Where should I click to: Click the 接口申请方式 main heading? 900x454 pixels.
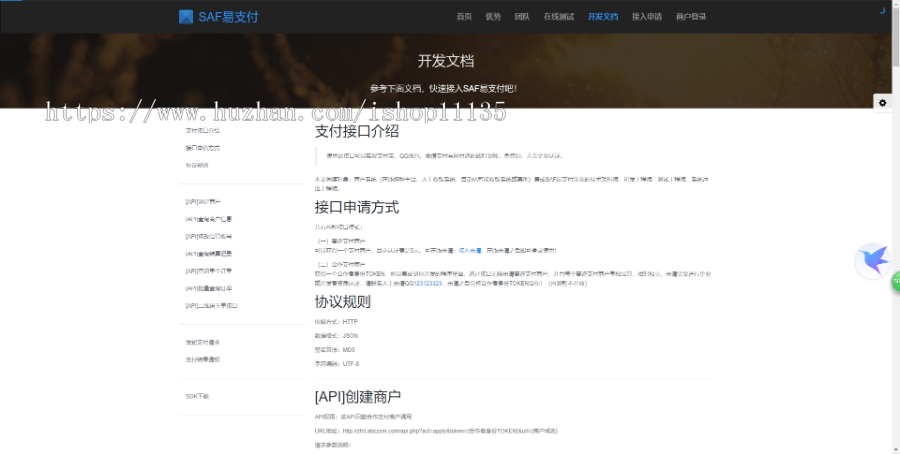(356, 207)
